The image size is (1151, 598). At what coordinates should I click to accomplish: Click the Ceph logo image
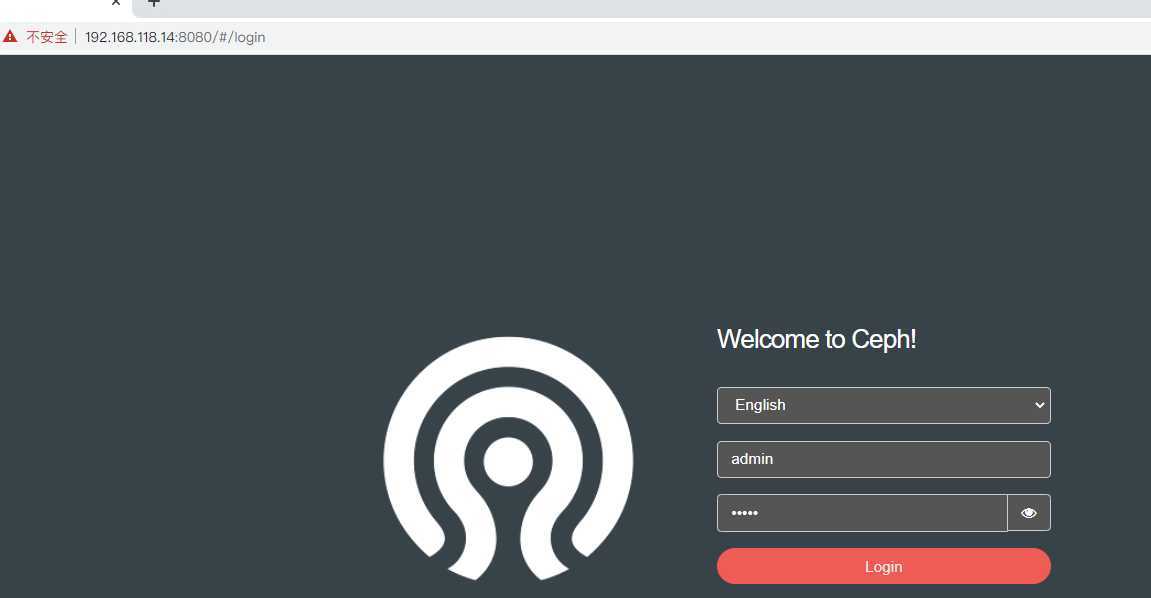[x=508, y=459]
